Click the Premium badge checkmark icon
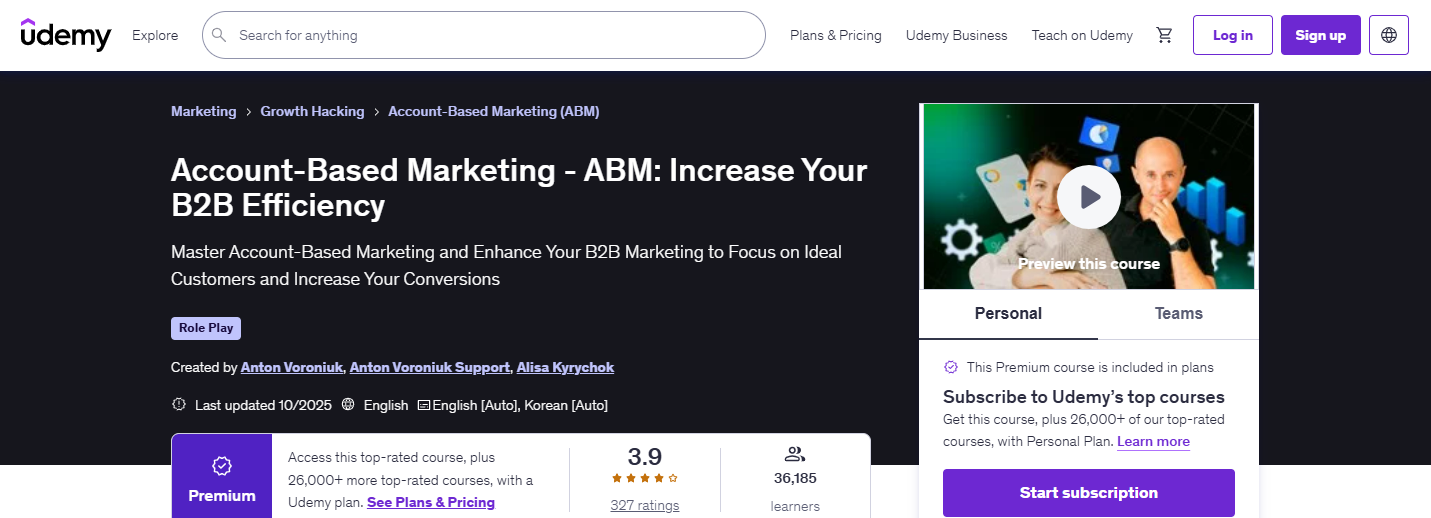This screenshot has height=518, width=1431. pos(222,466)
